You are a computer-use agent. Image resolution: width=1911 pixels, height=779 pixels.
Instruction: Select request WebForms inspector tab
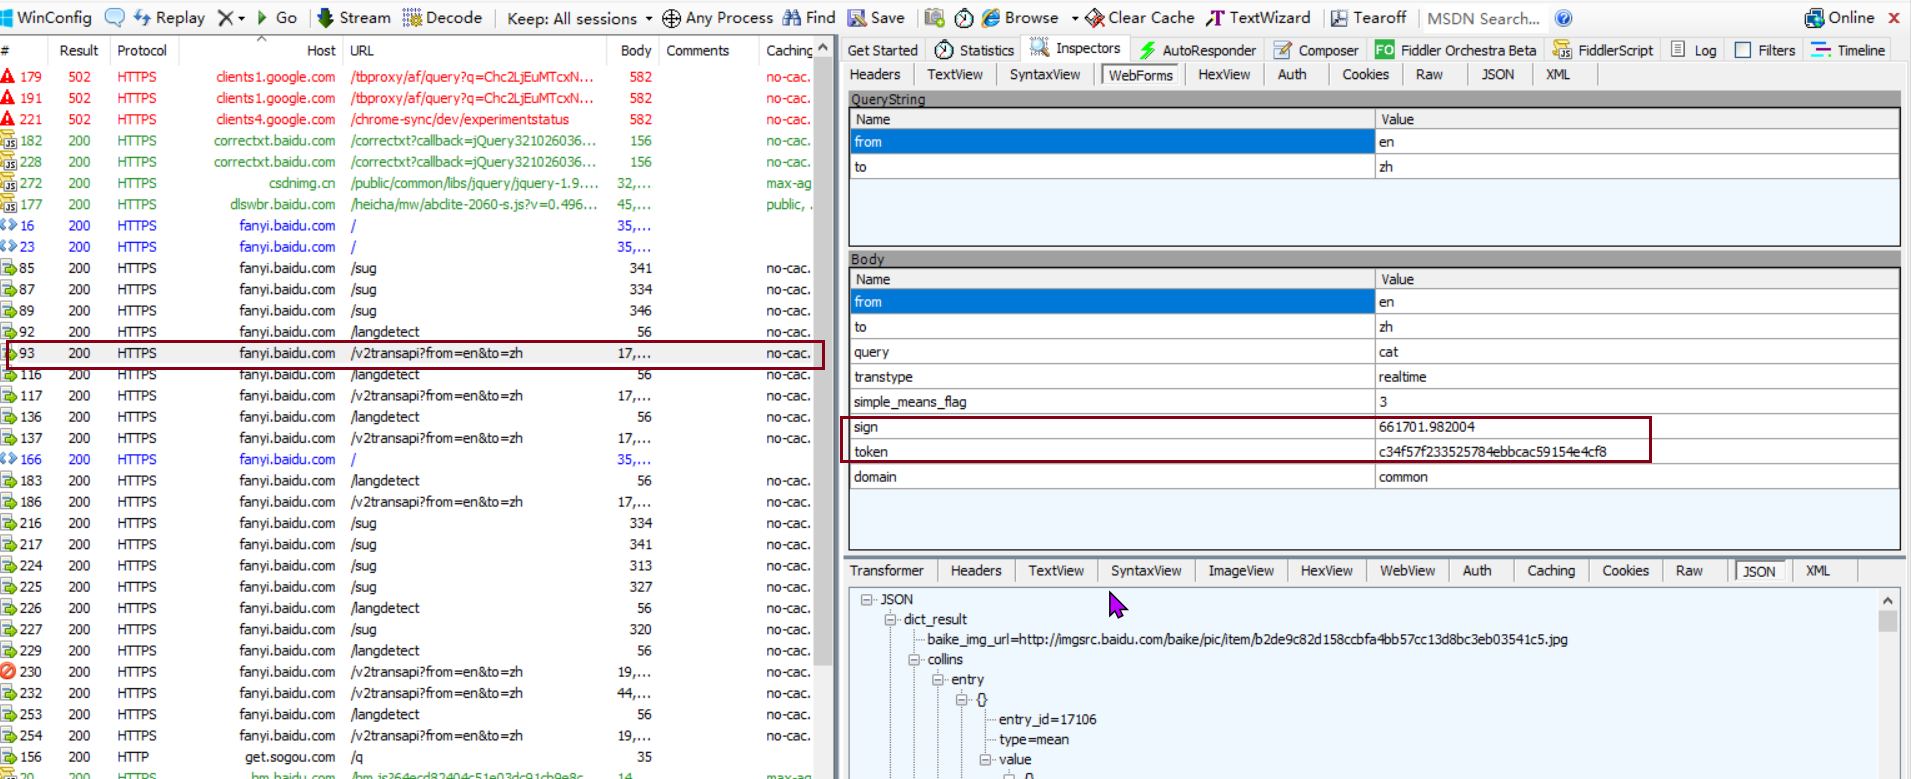(1140, 75)
